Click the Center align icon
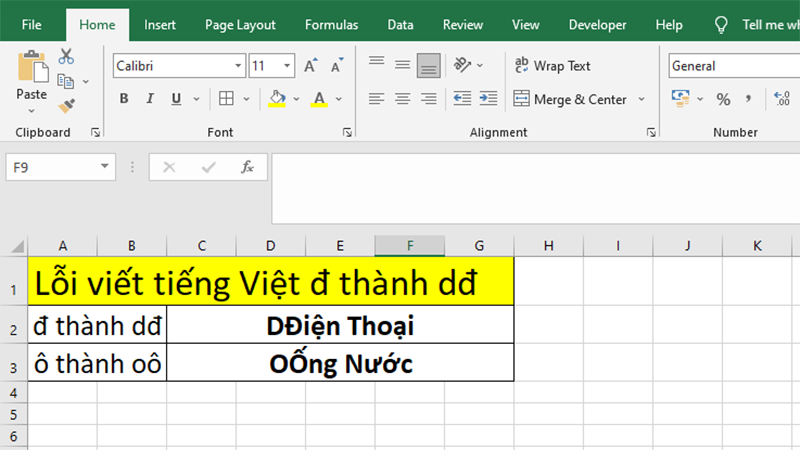 pyautogui.click(x=402, y=99)
